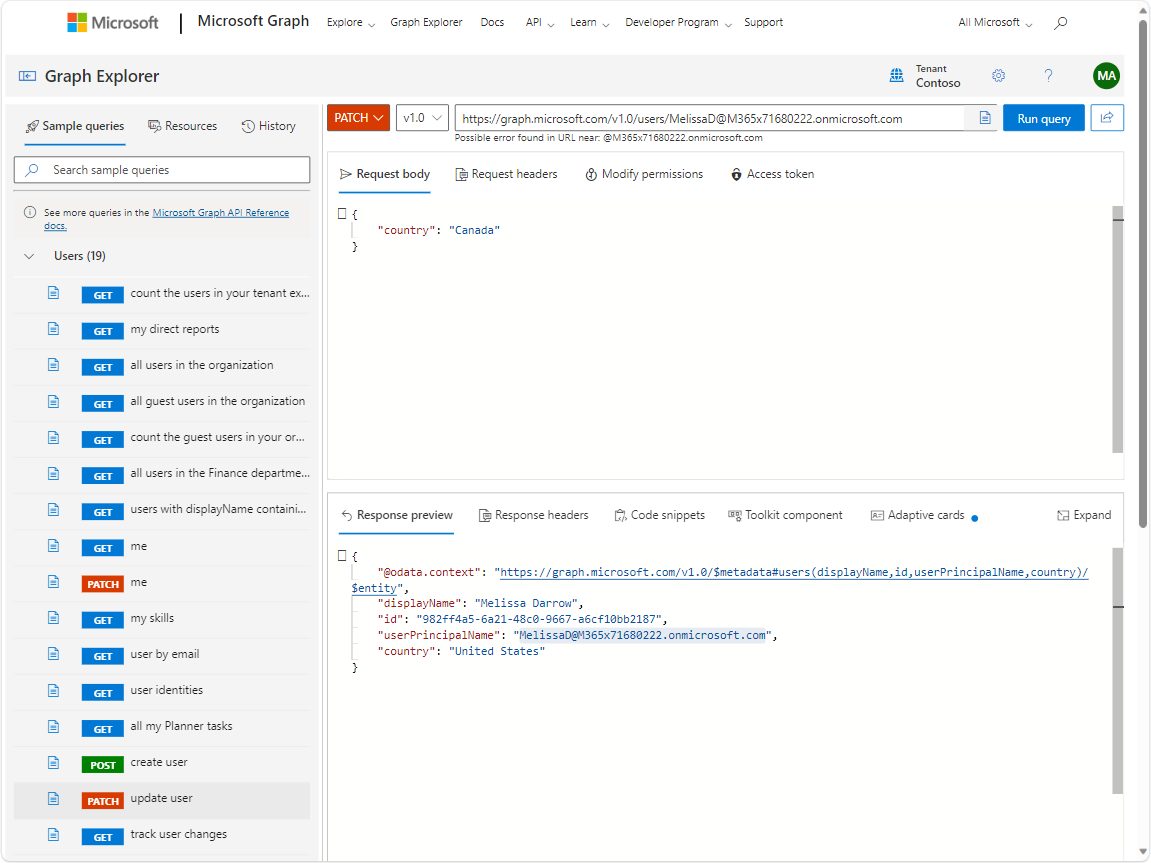Click the docs icon beside 'all users in the organization'
This screenshot has width=1151, height=863.
click(54, 365)
